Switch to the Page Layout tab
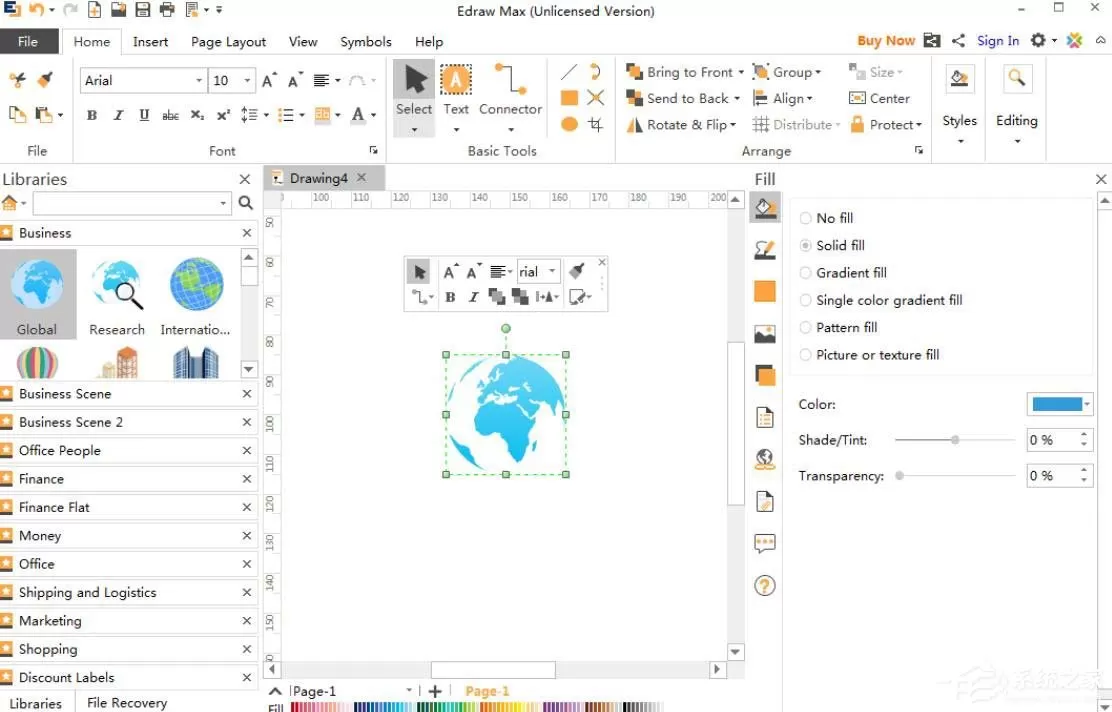The image size is (1112, 712). [228, 42]
